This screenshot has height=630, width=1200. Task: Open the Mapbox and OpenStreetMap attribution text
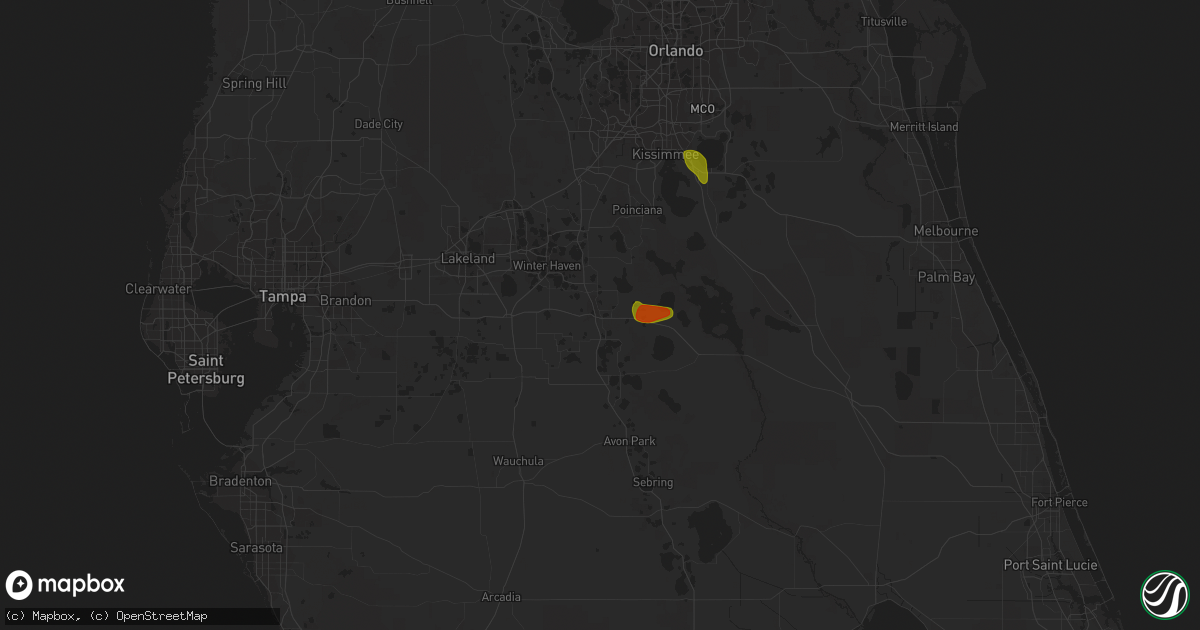tap(105, 616)
